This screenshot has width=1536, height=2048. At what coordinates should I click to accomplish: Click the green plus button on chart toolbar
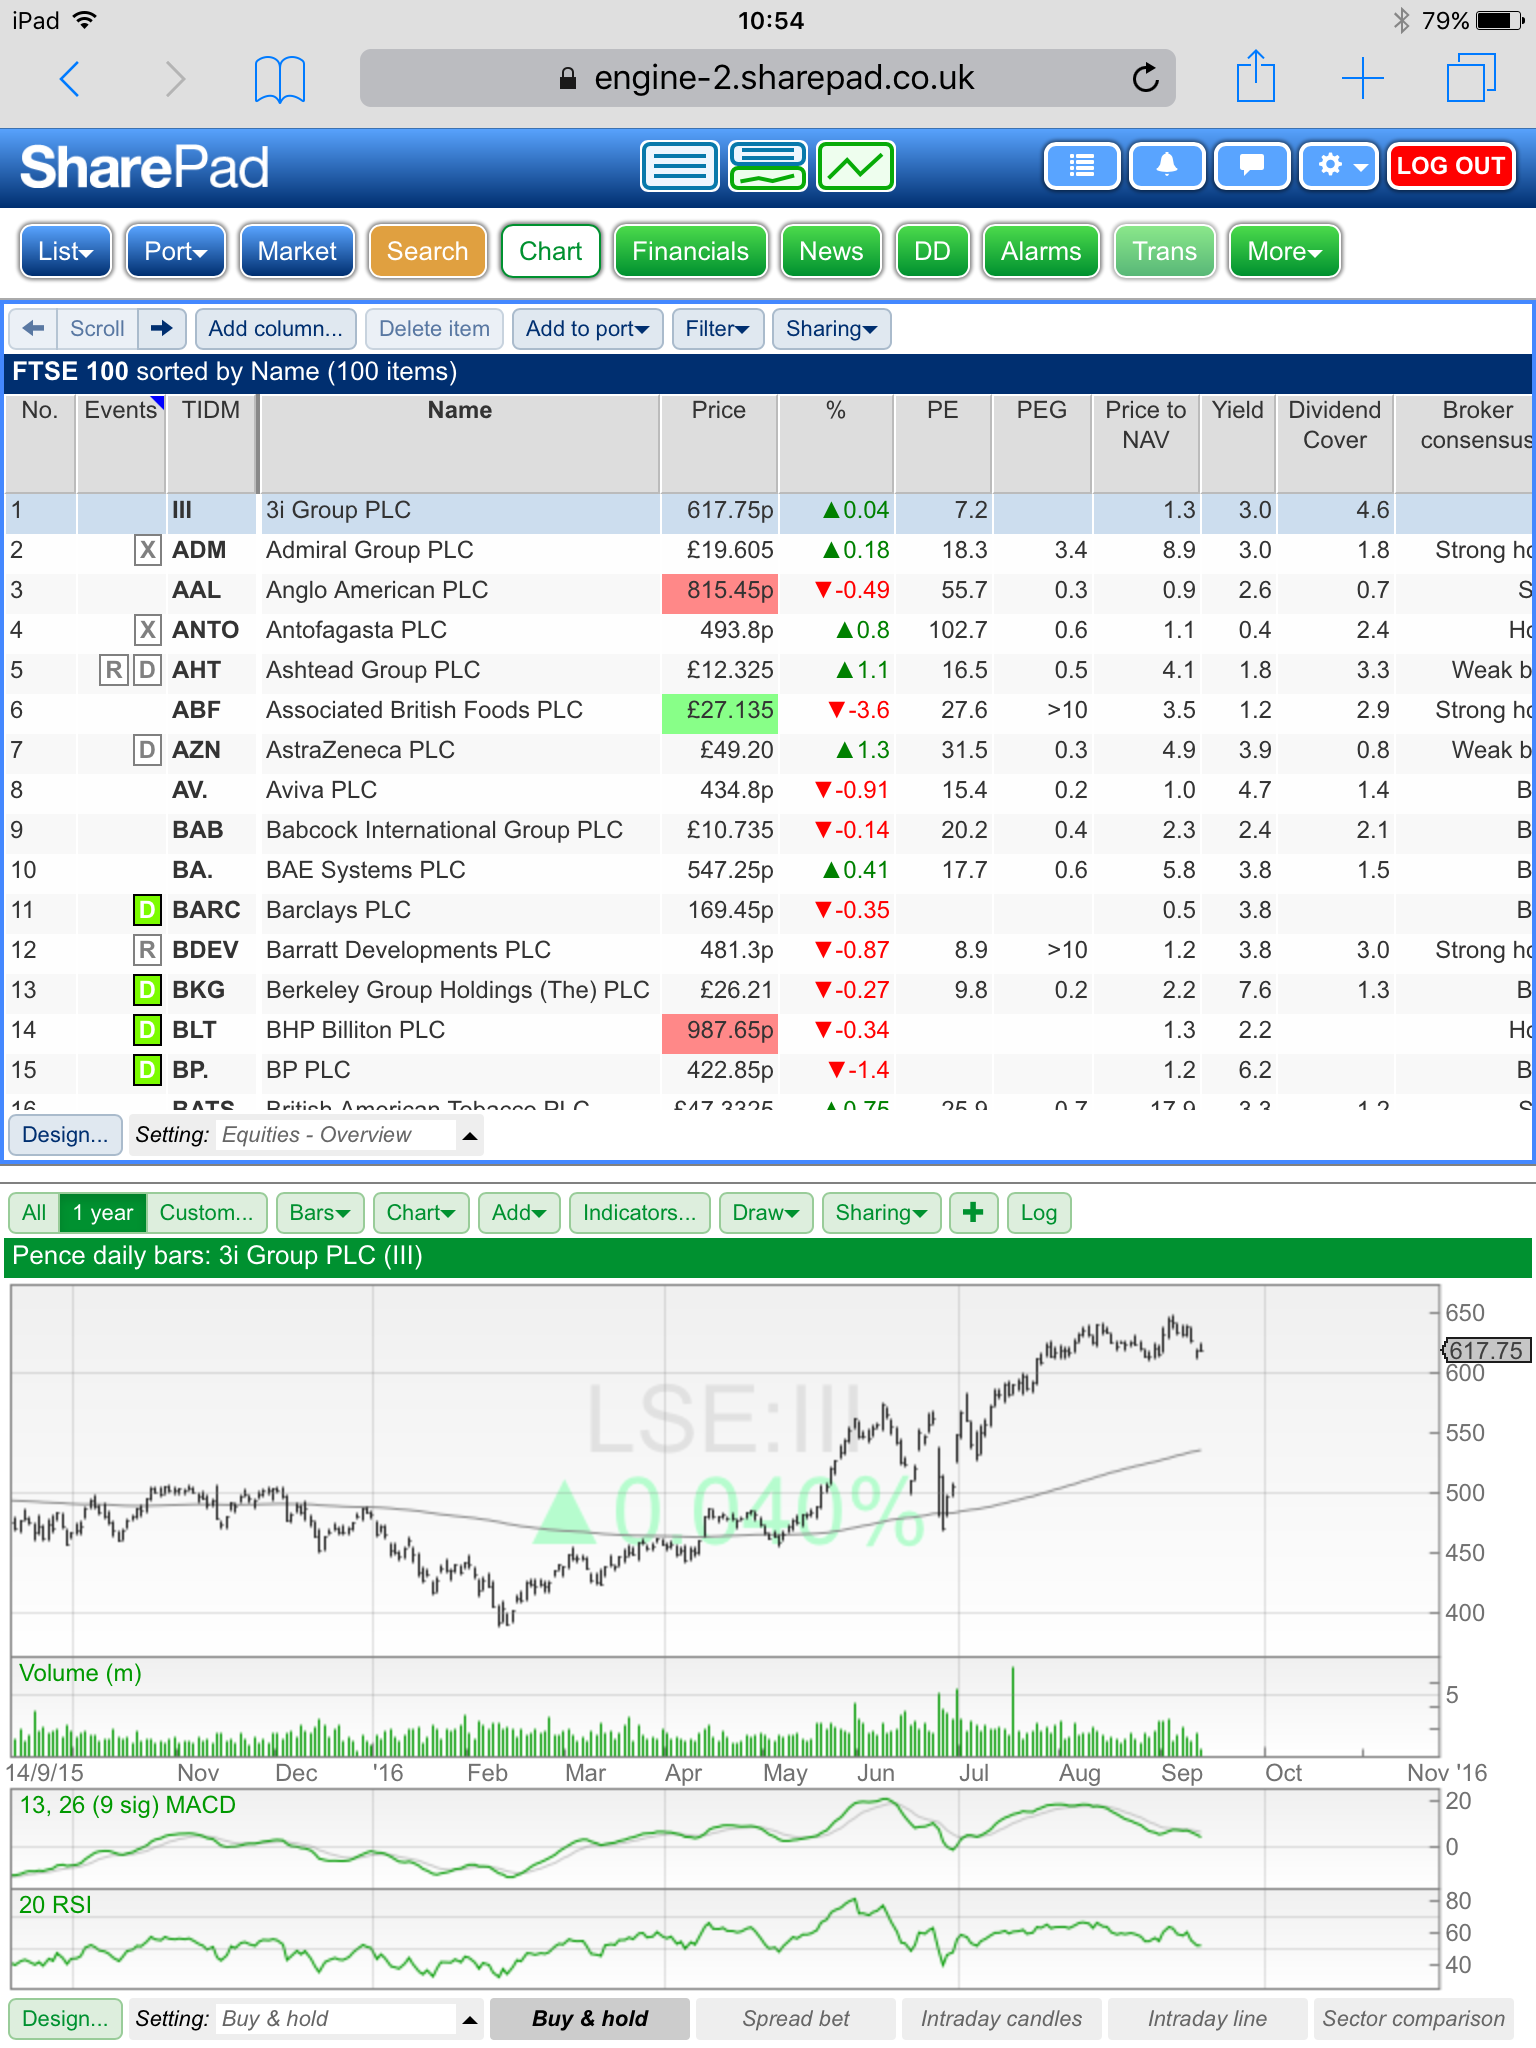click(973, 1213)
